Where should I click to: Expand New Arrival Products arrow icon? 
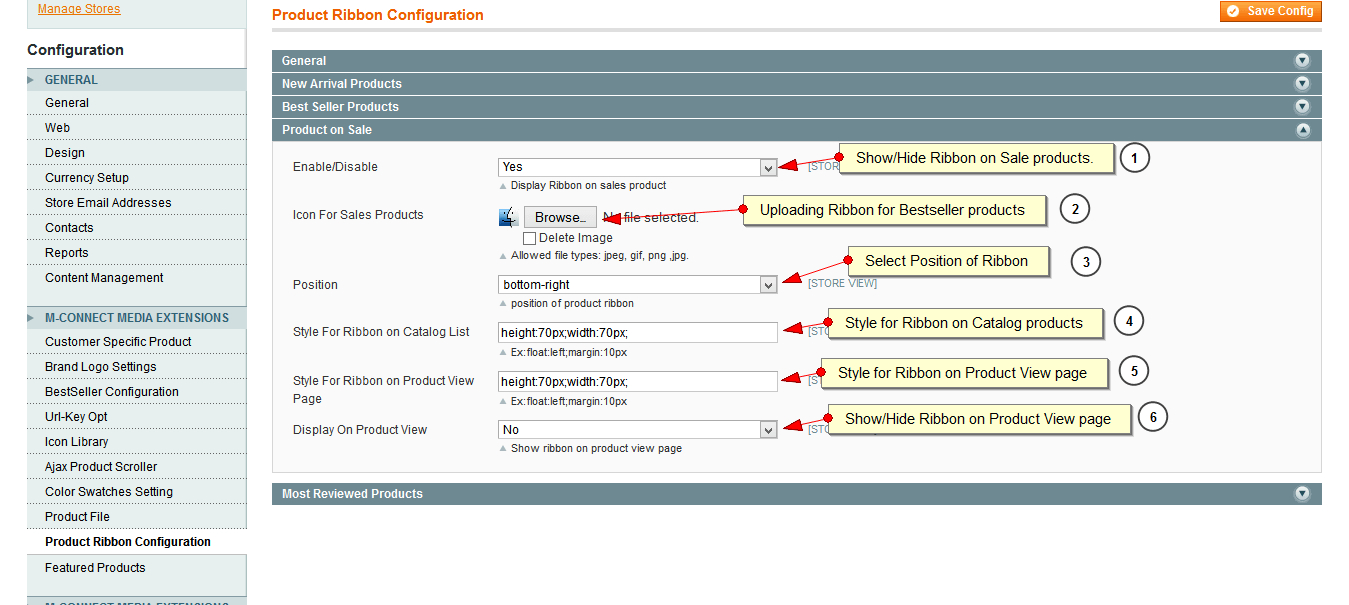tap(1302, 84)
